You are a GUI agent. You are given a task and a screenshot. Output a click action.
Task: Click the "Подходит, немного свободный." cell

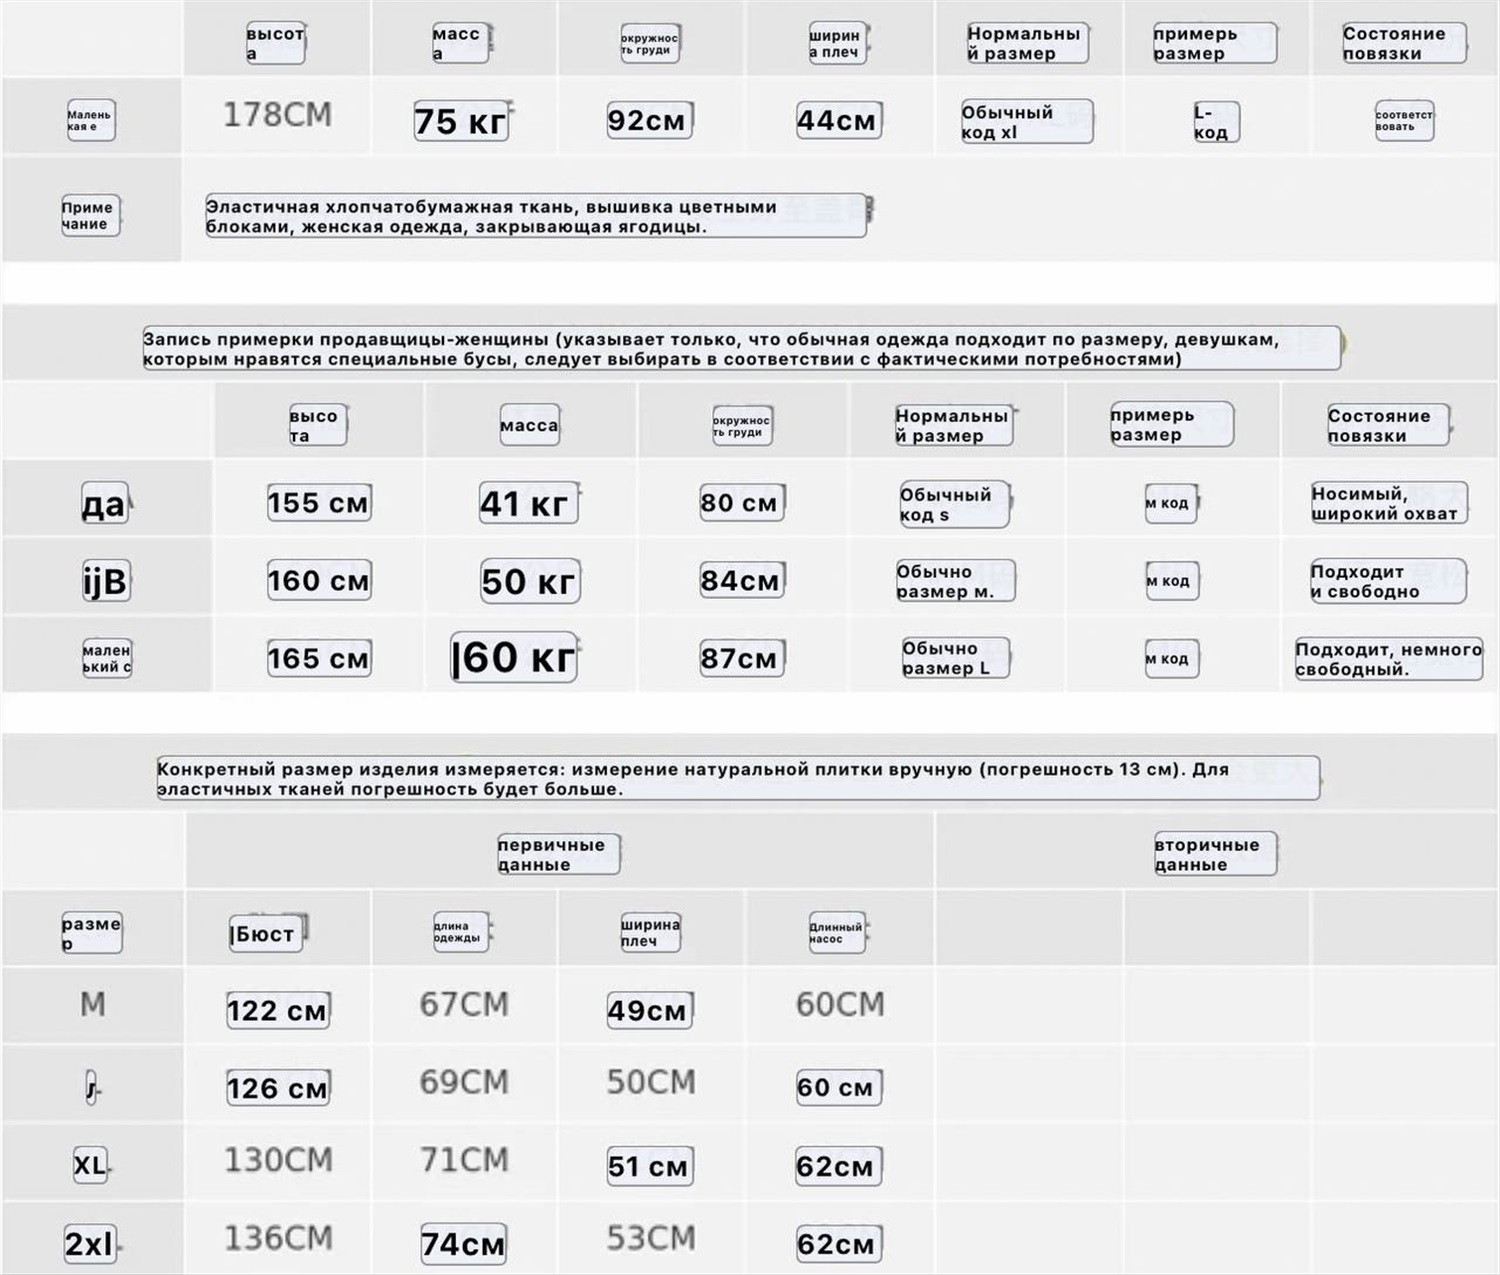tap(1389, 659)
